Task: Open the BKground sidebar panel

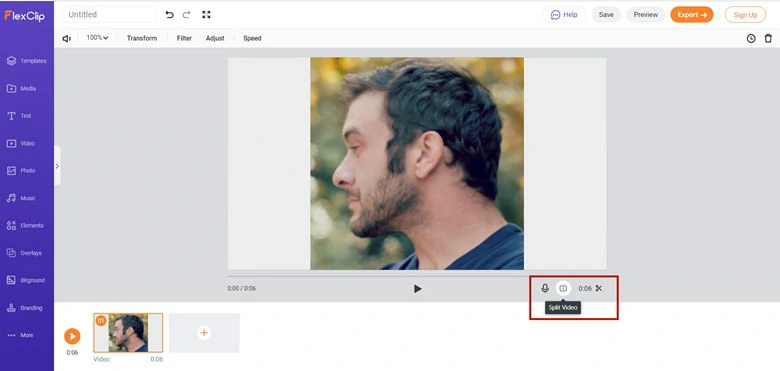Action: 25,280
